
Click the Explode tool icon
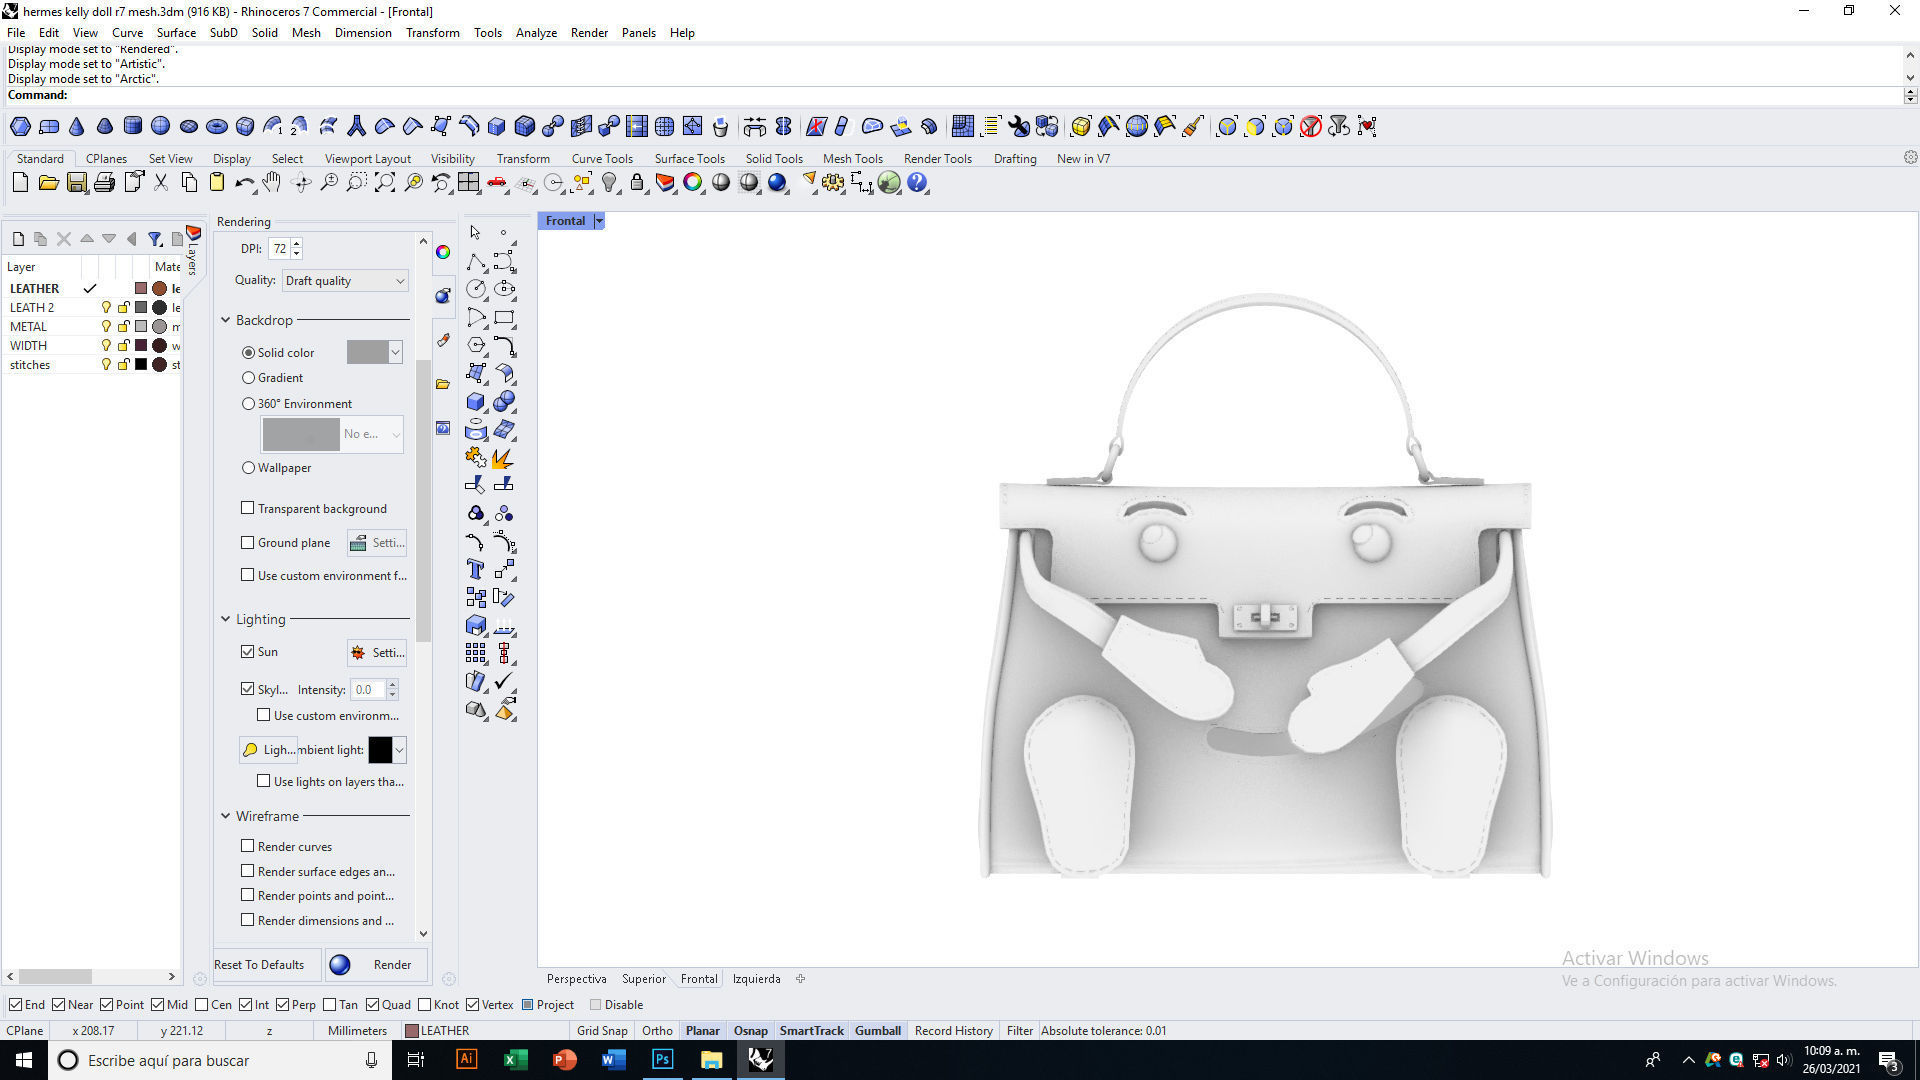click(x=503, y=458)
